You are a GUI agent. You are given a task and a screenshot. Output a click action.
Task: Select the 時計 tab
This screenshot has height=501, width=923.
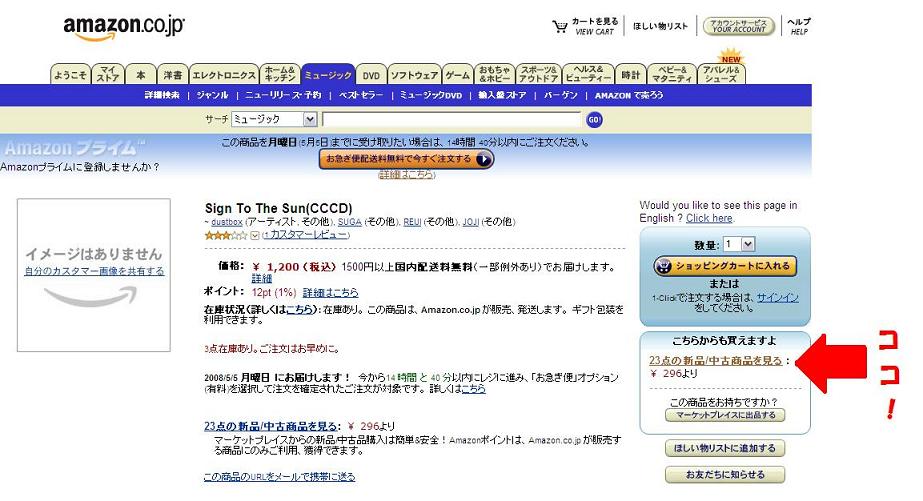(630, 75)
